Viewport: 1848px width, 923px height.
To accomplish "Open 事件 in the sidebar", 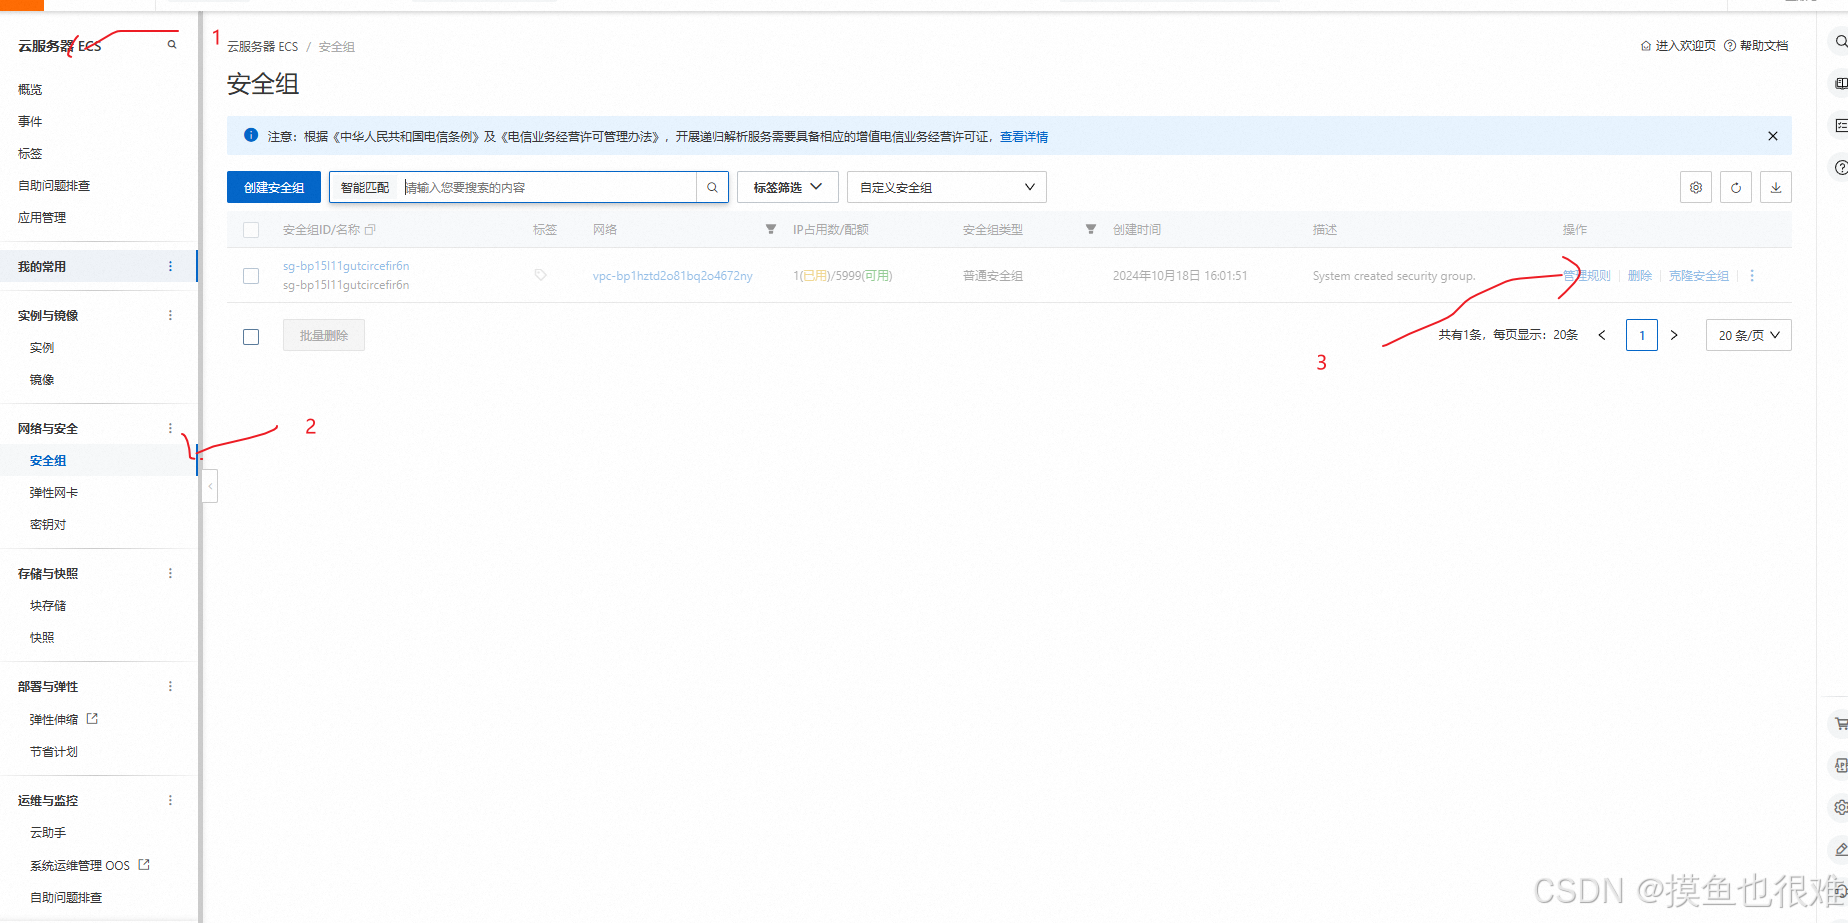I will click(30, 121).
